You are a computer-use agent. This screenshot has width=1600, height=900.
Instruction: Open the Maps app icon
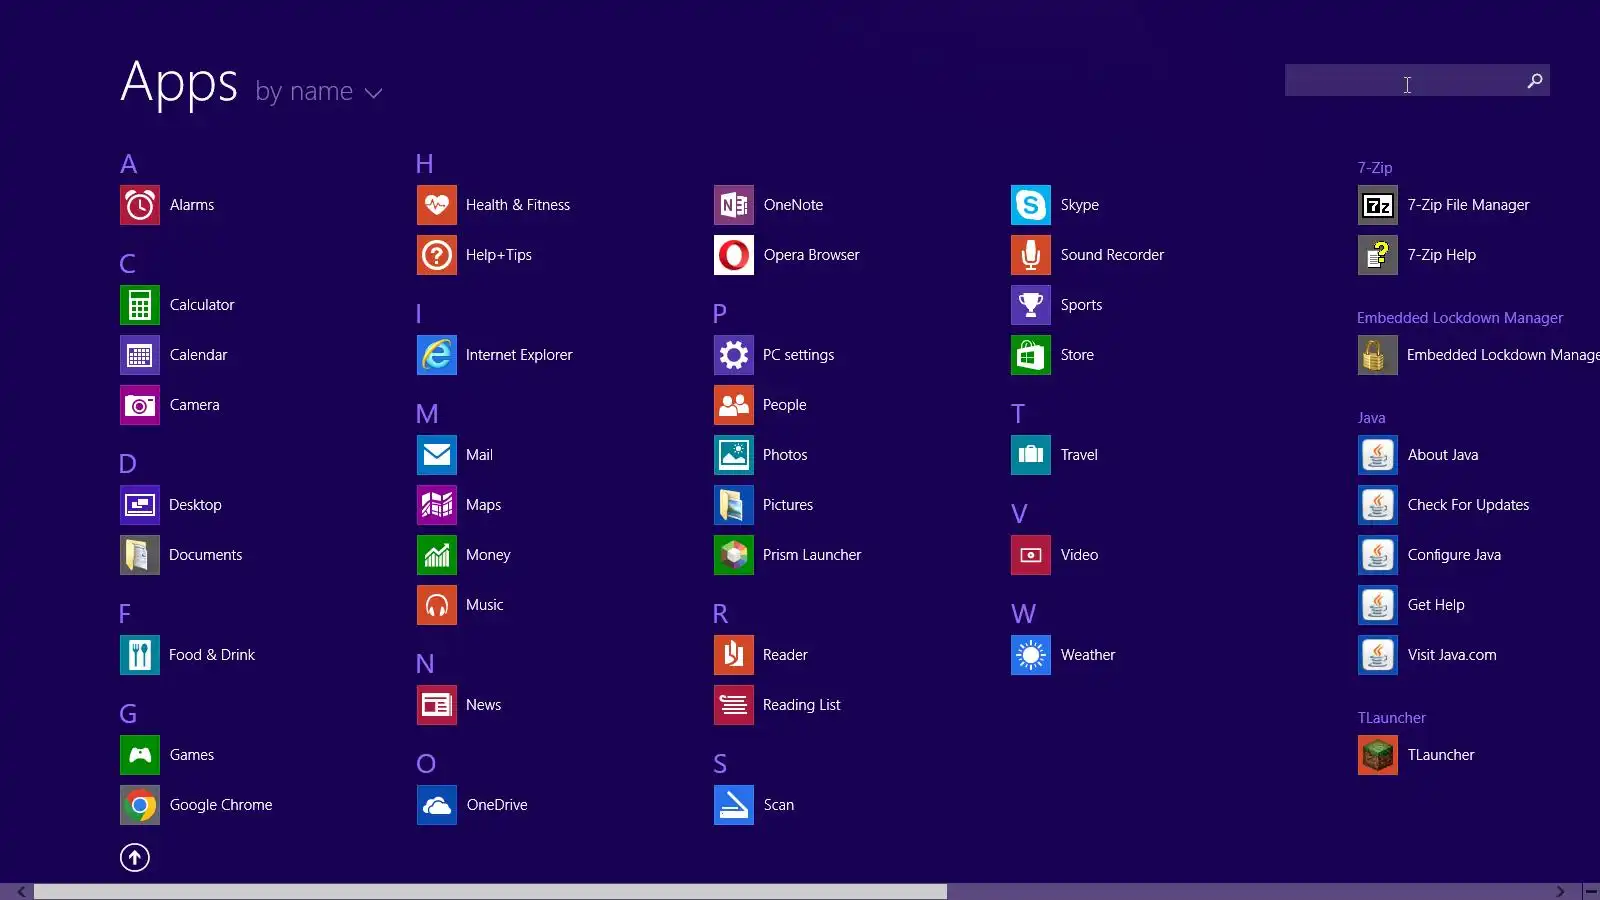pos(437,505)
